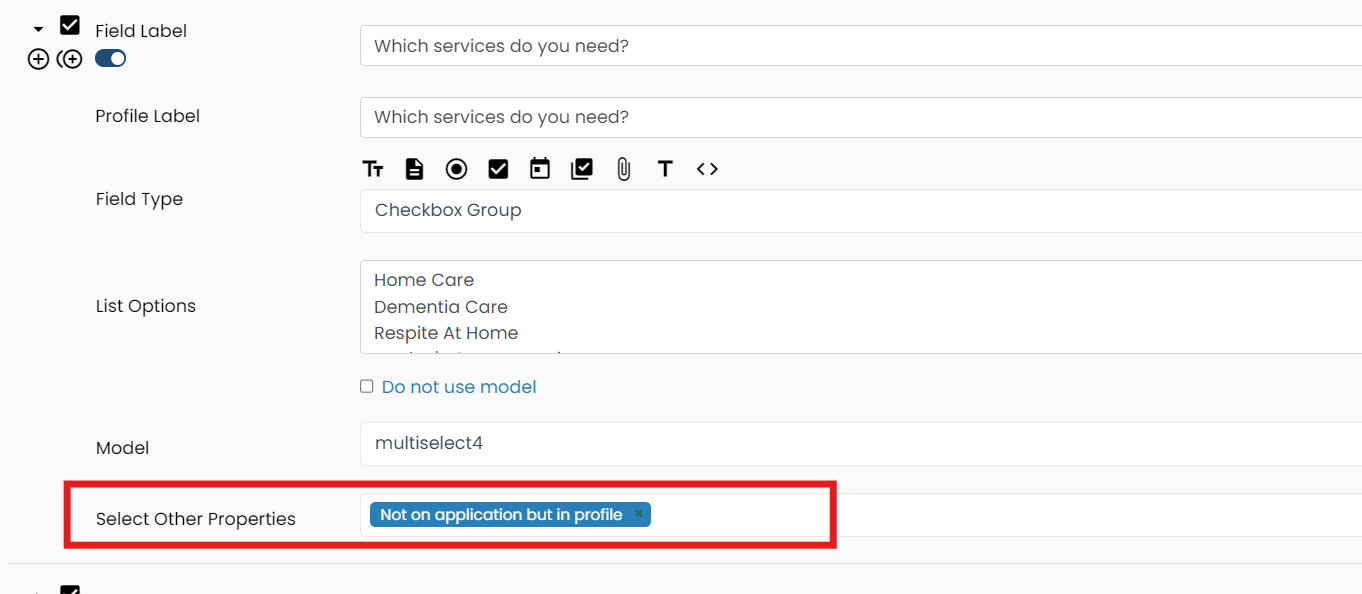Click into the Model input field
This screenshot has width=1362, height=594.
860,443
